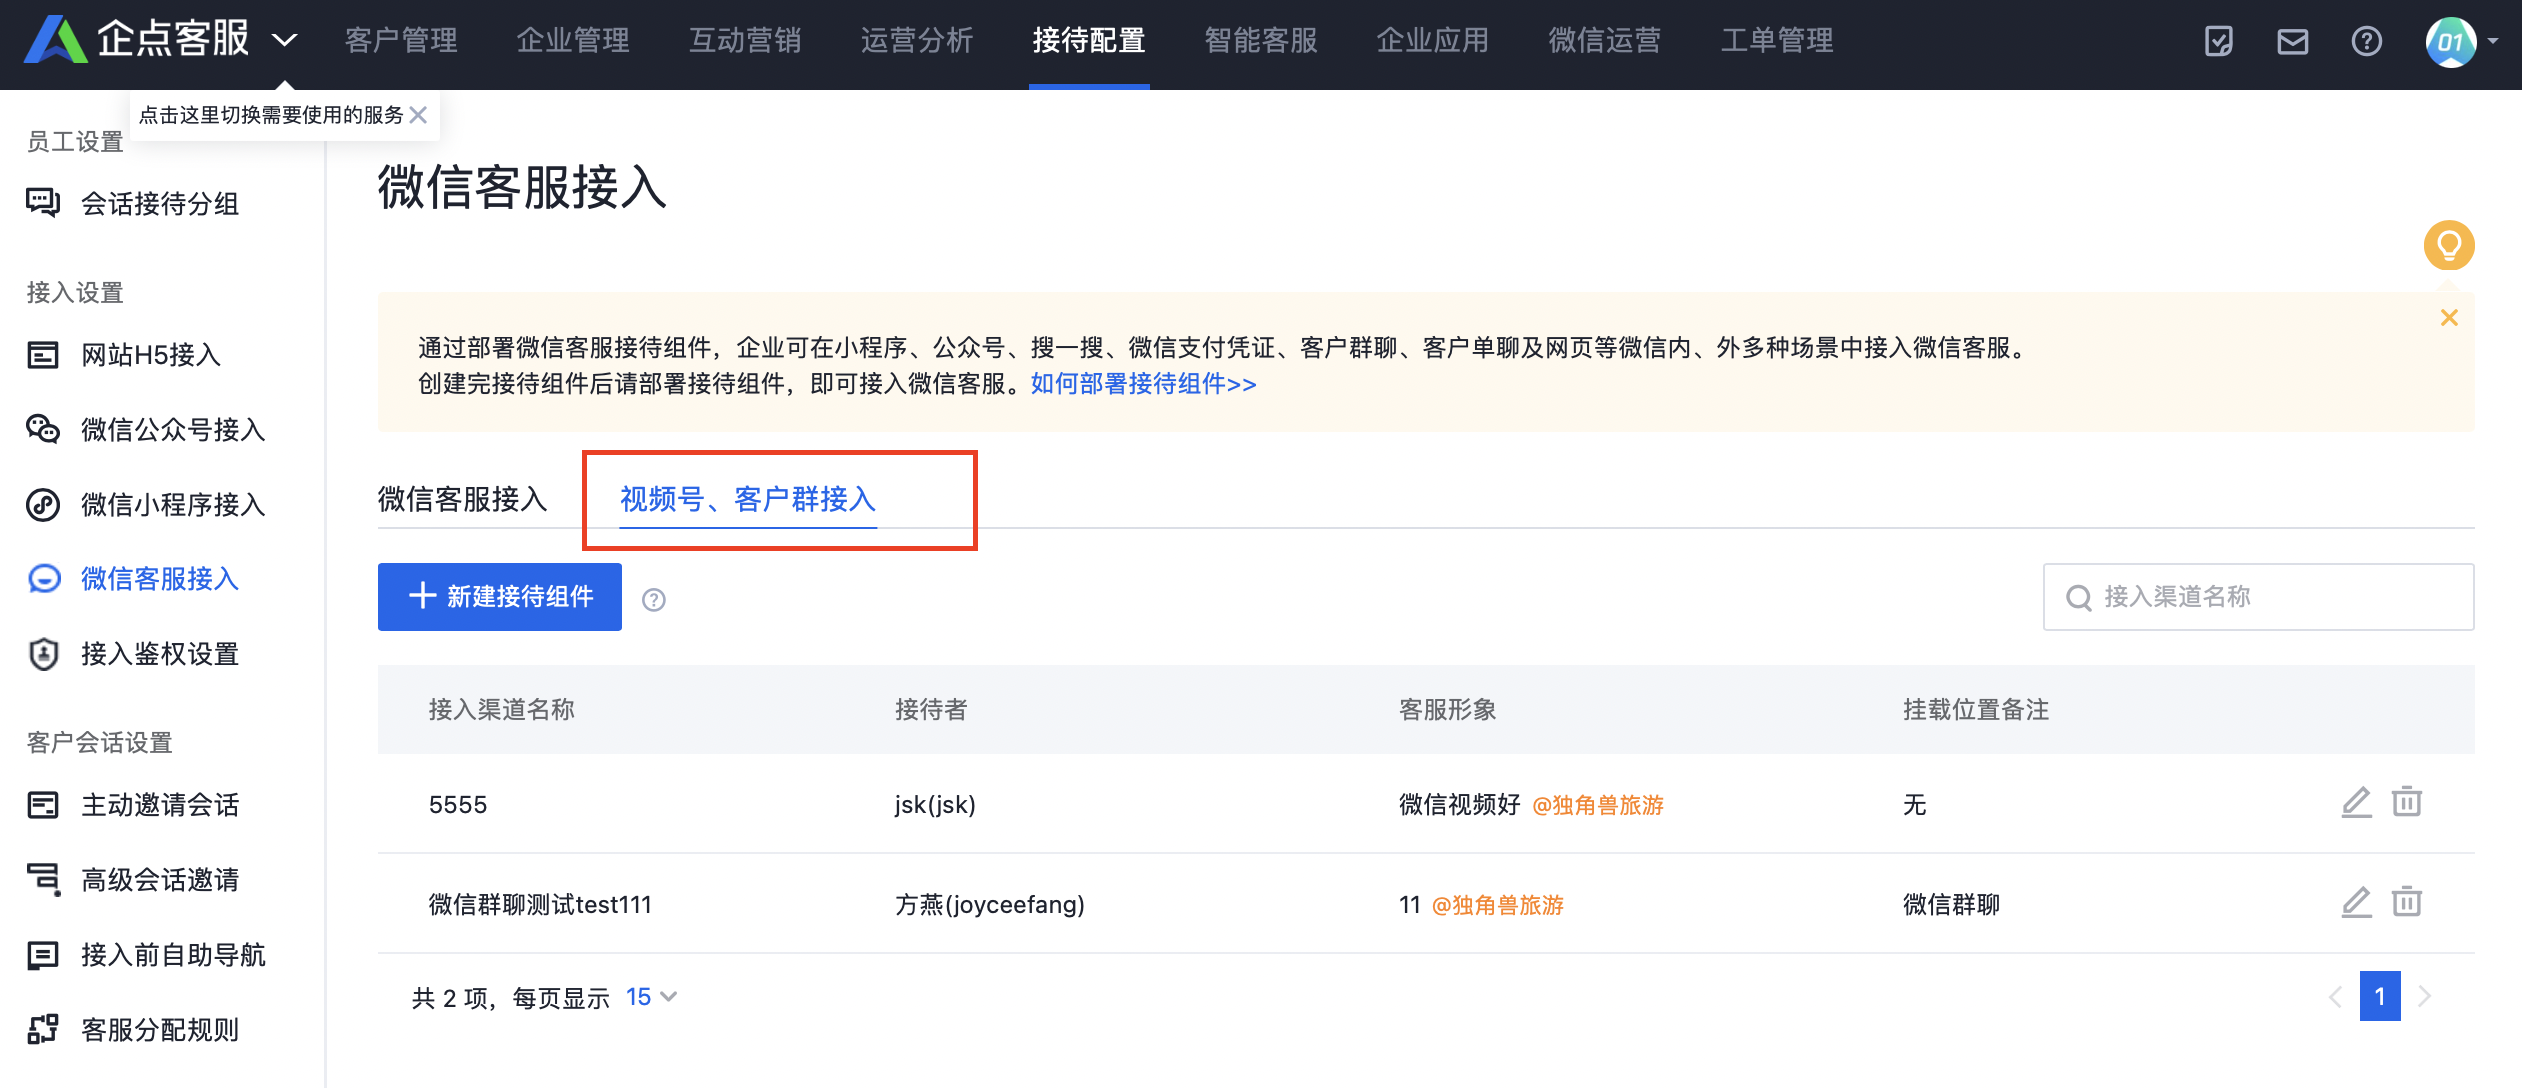Expand the 企点客服 service switcher chevron
Image resolution: width=2522 pixels, height=1088 pixels.
(285, 41)
